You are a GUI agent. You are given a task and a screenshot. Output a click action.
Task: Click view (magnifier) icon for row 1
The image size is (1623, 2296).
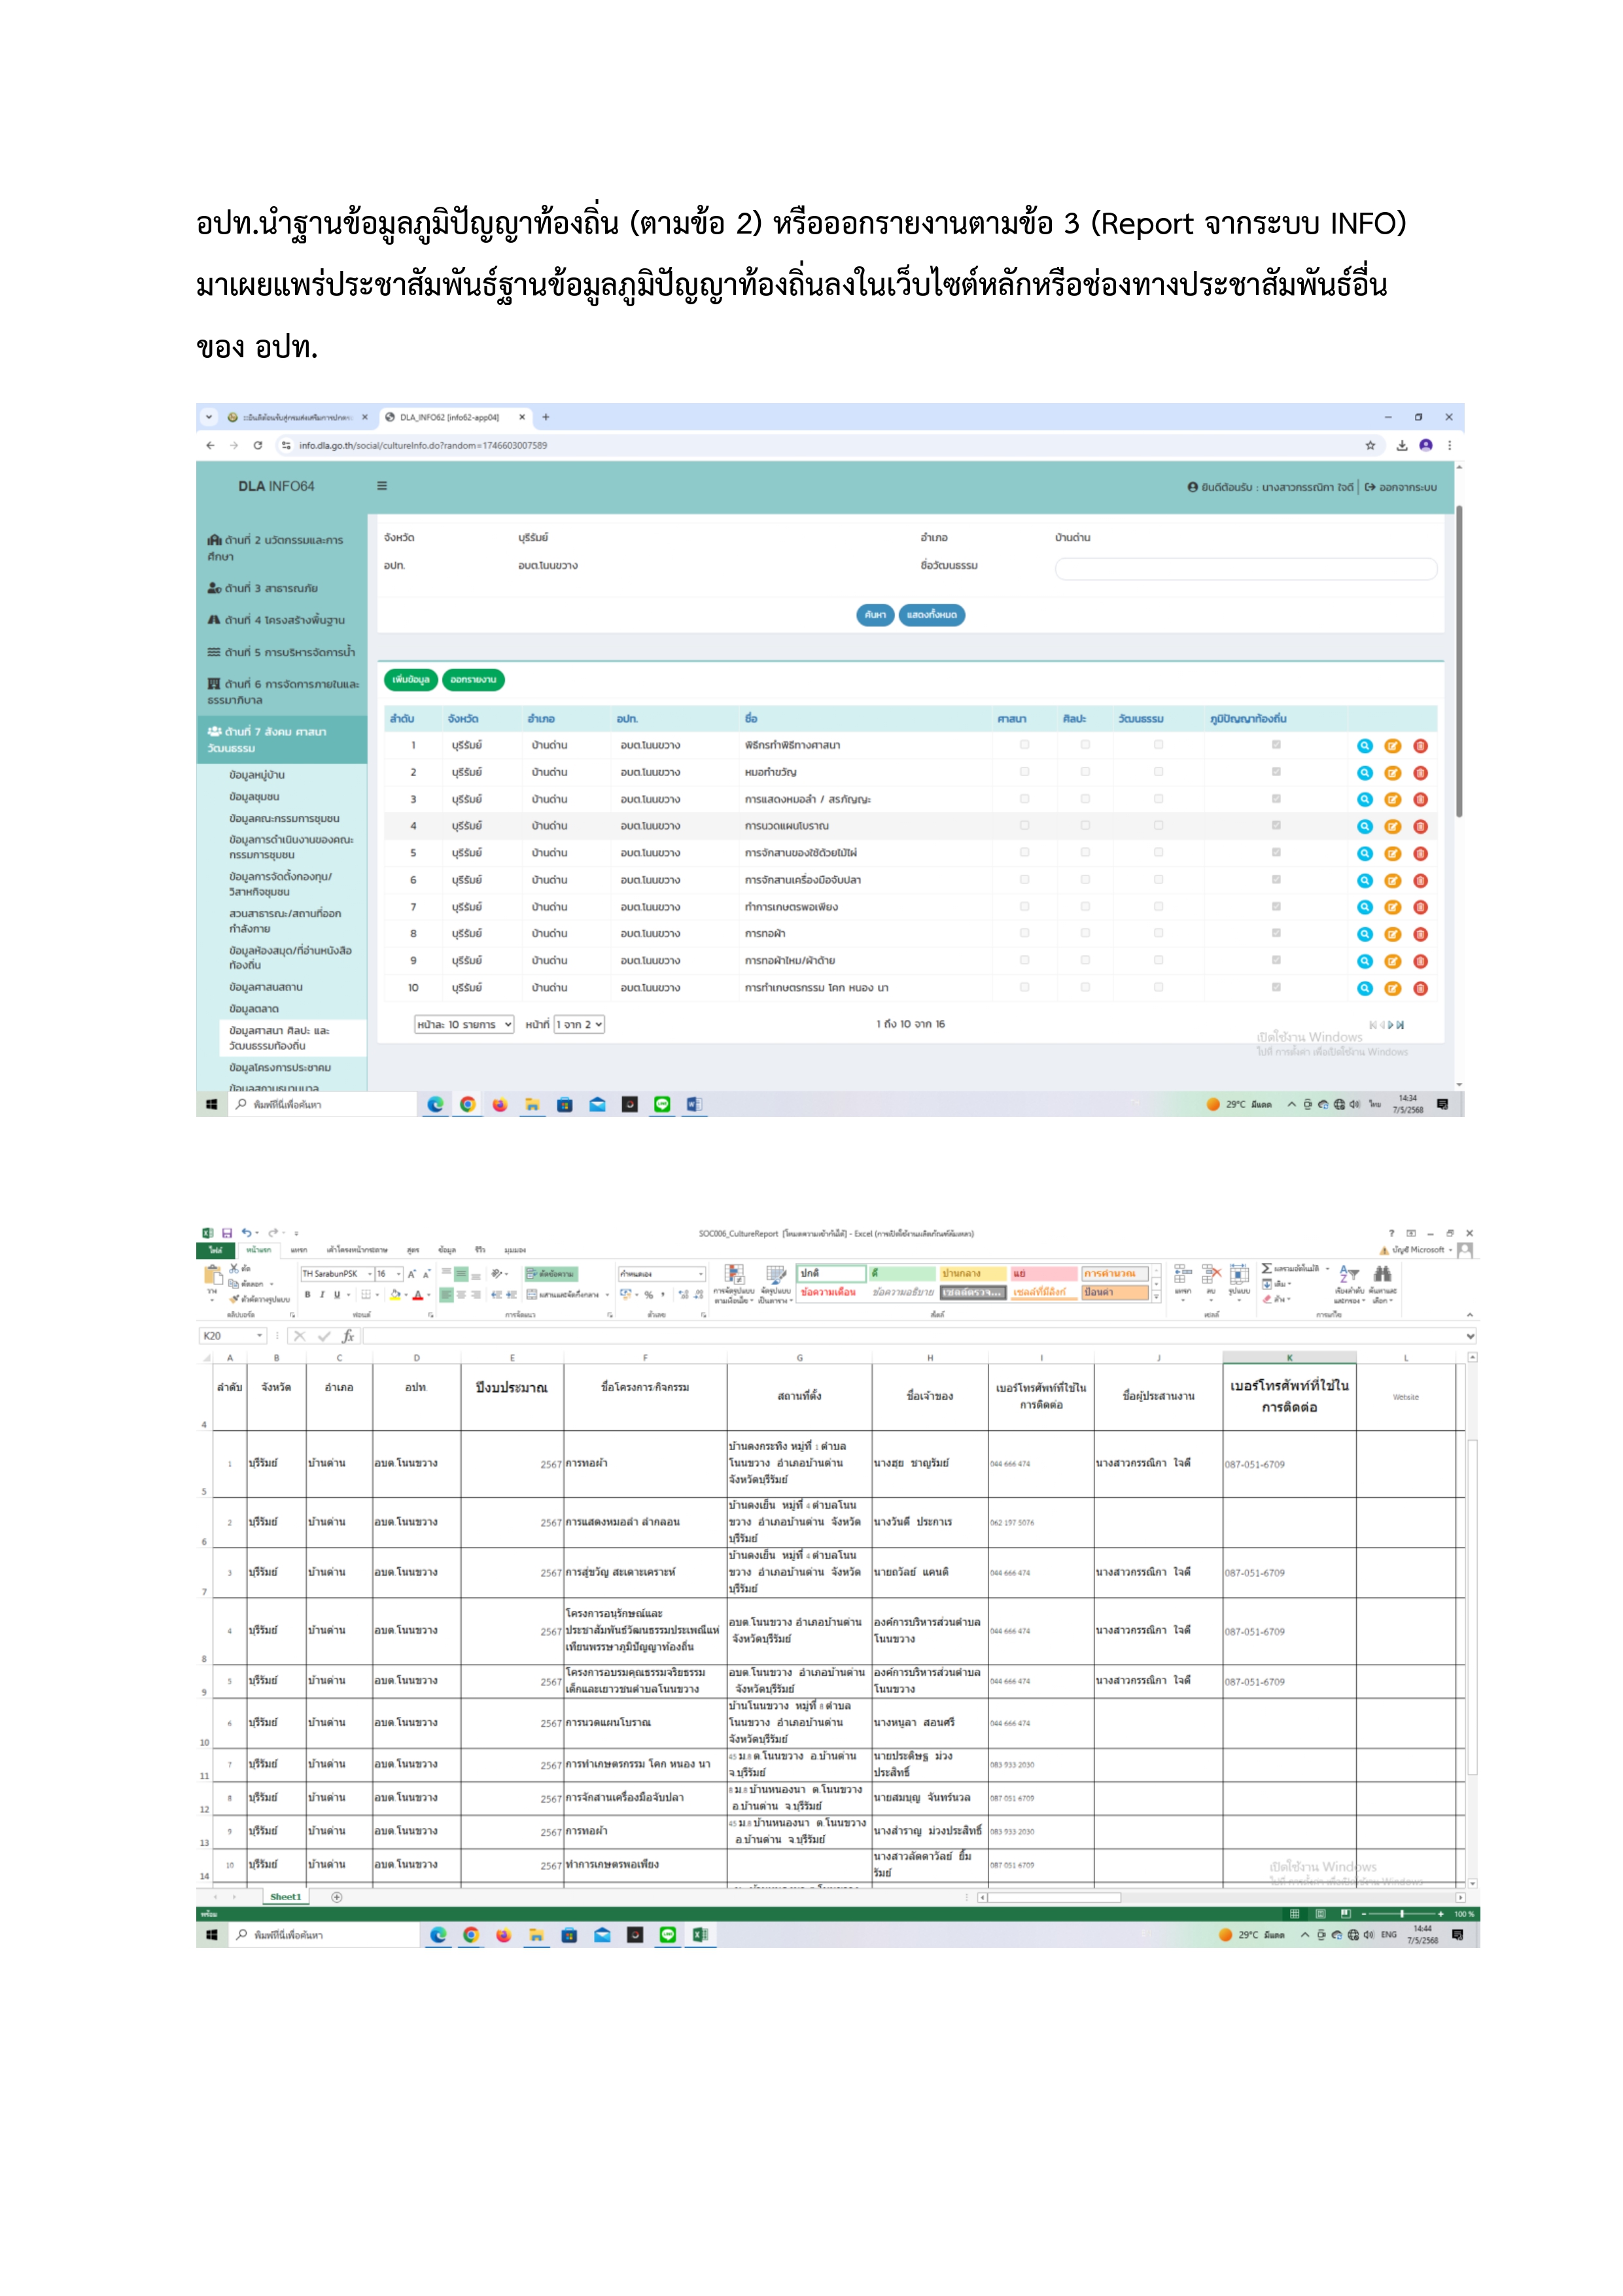[x=1364, y=746]
